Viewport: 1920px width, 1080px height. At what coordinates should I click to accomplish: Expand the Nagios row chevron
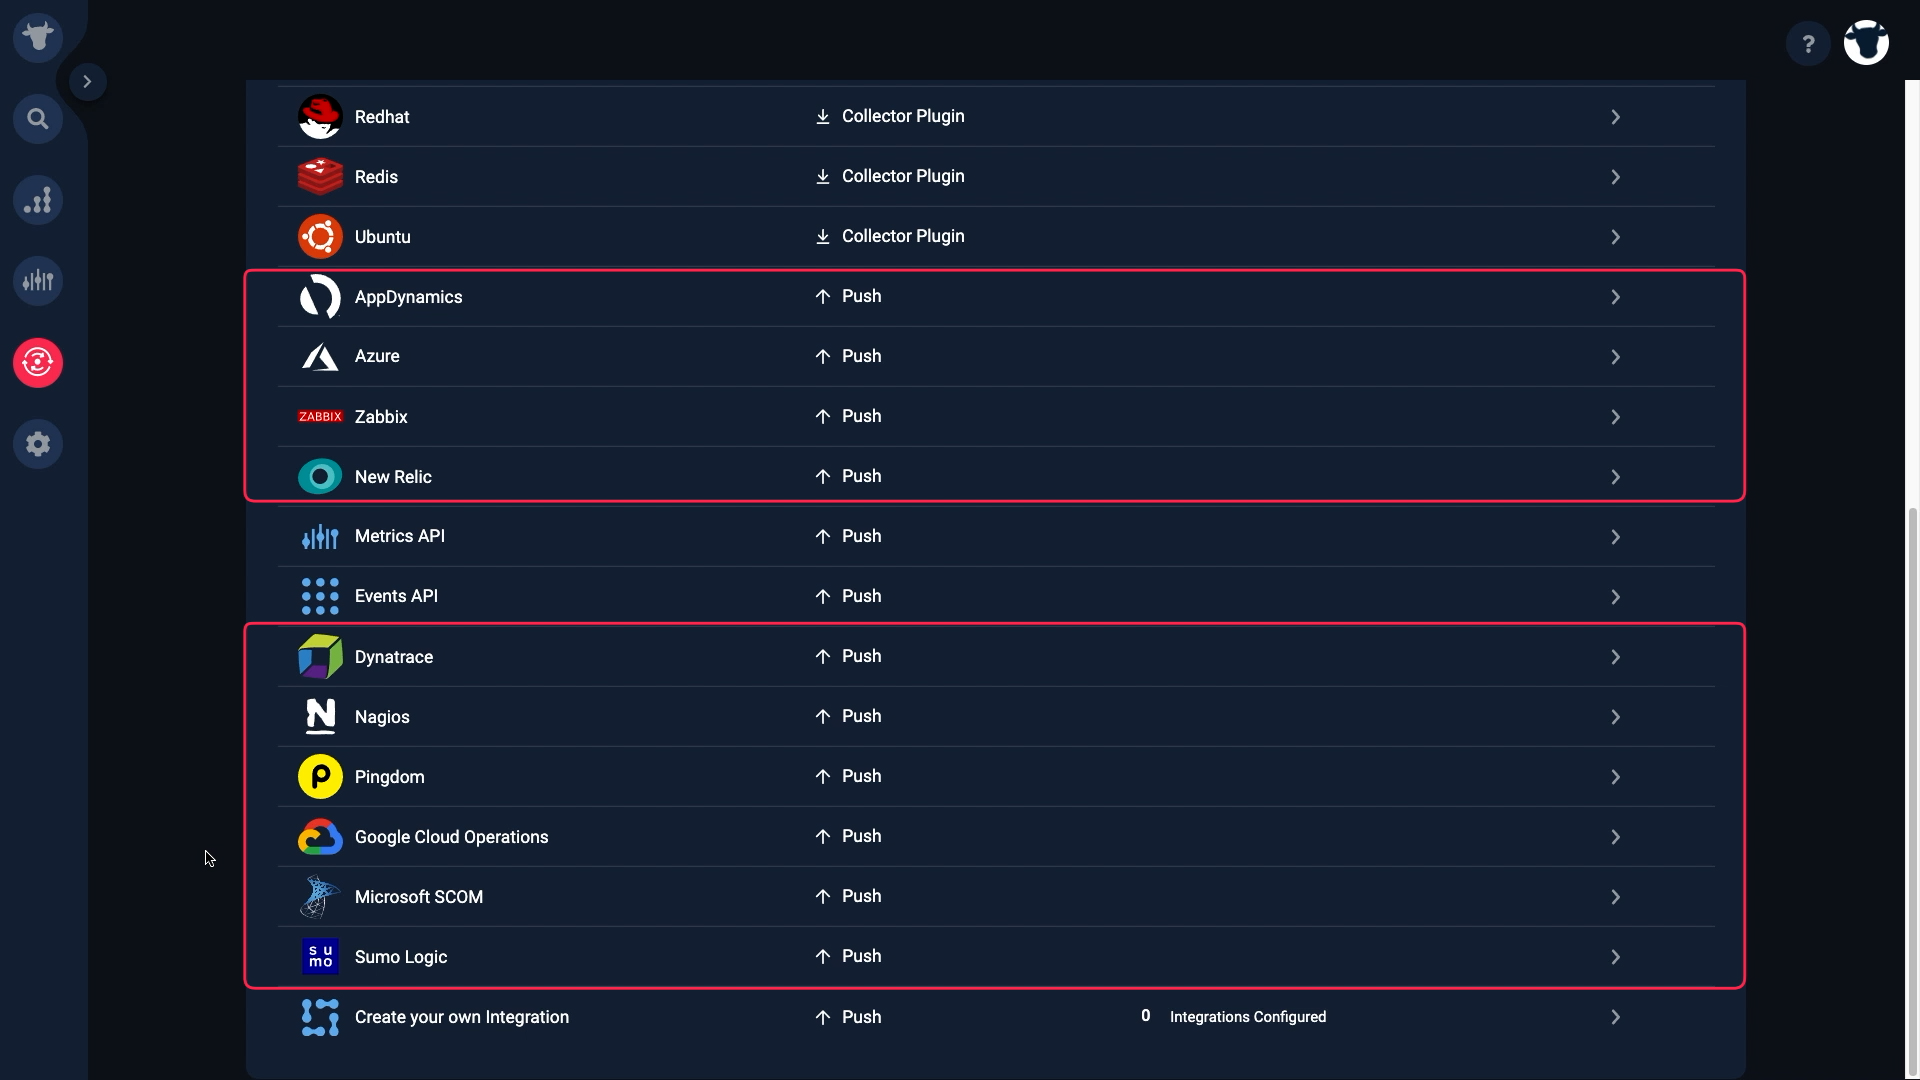[x=1615, y=717]
